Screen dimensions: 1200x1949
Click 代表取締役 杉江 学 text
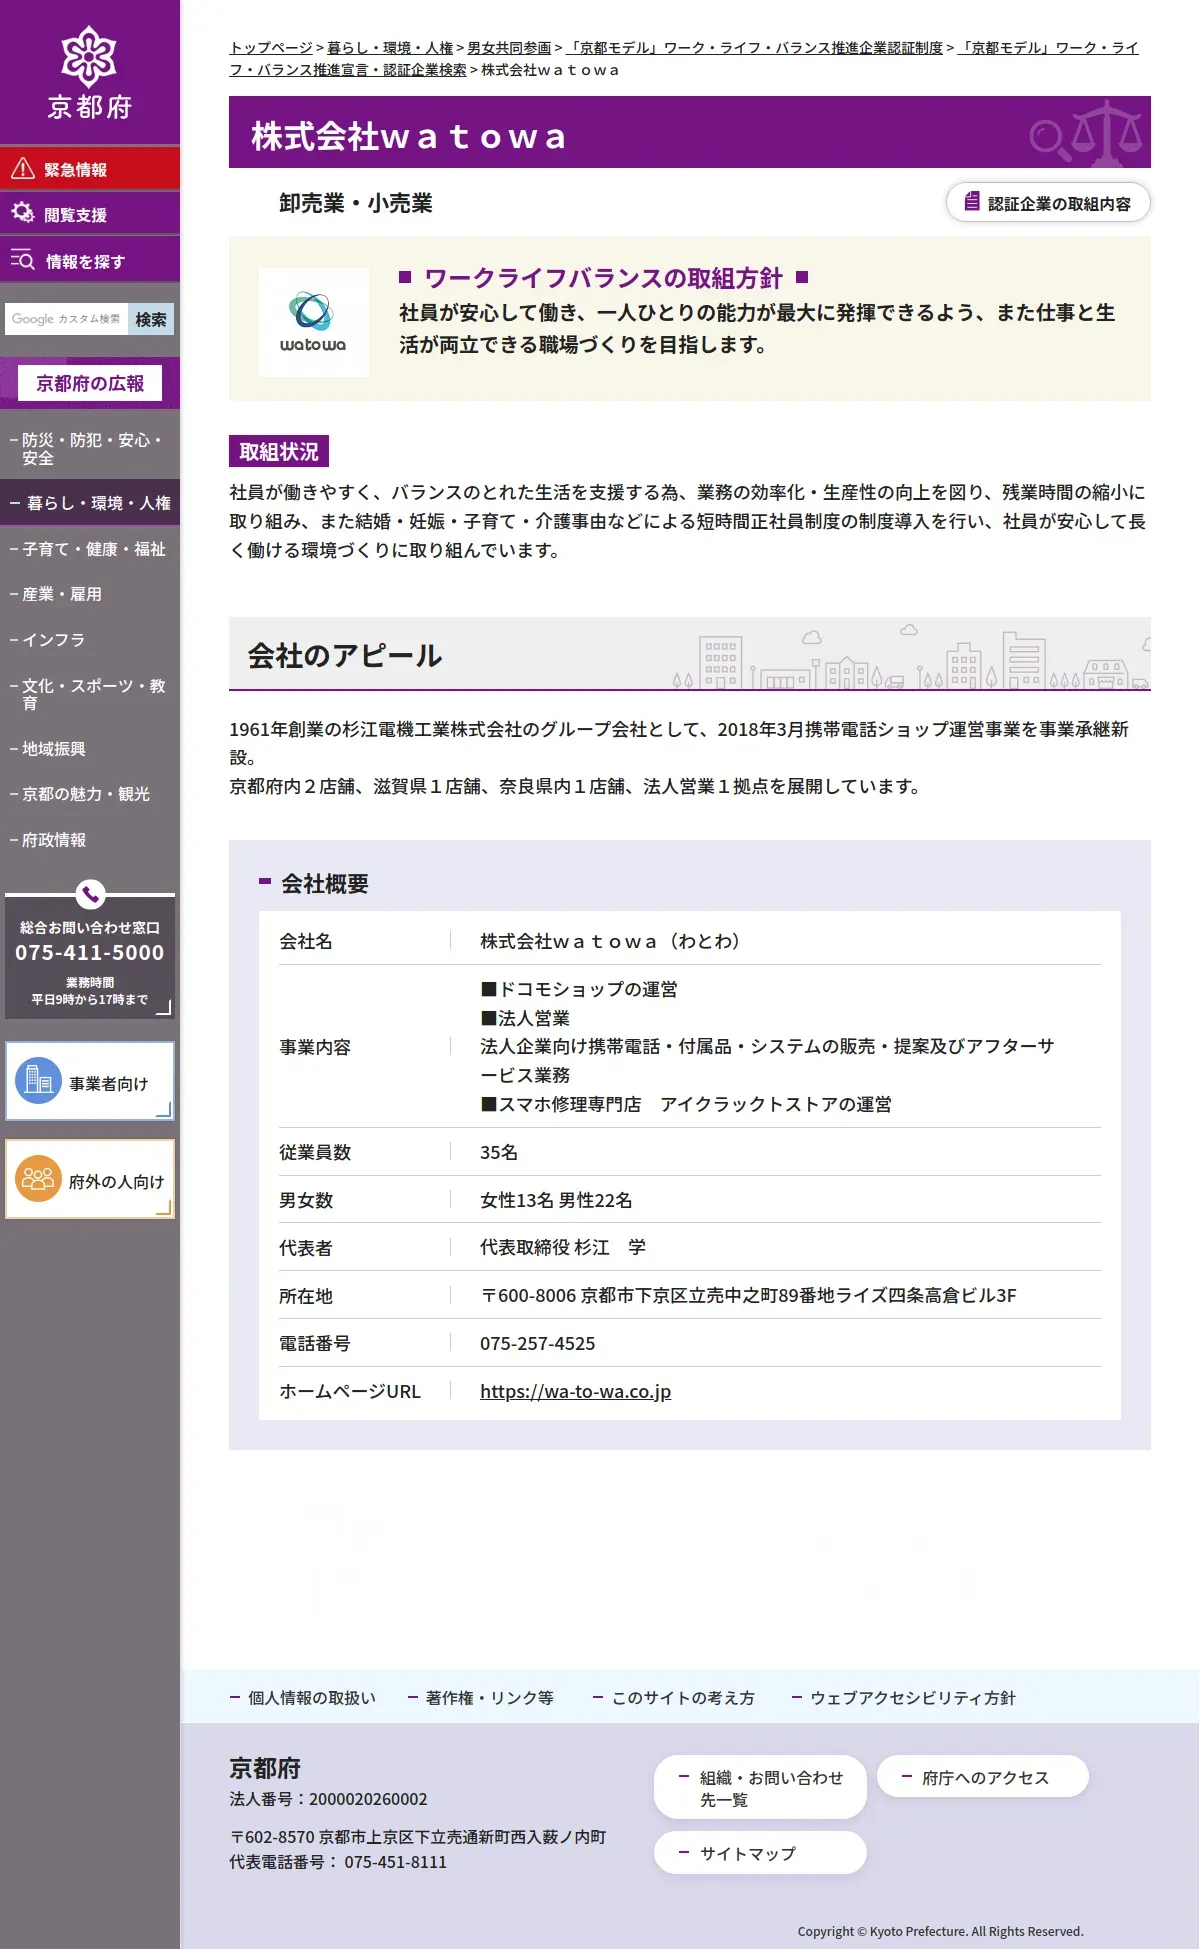[x=563, y=1247]
